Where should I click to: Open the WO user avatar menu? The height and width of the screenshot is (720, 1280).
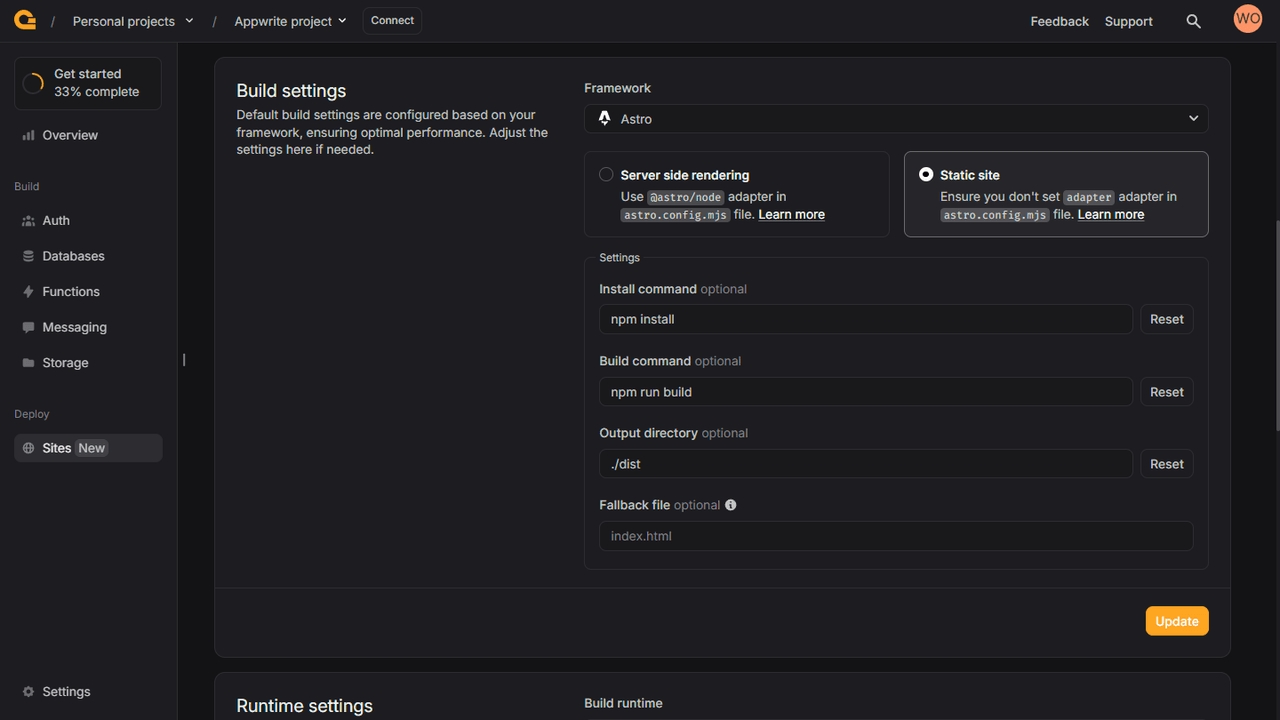click(x=1247, y=19)
